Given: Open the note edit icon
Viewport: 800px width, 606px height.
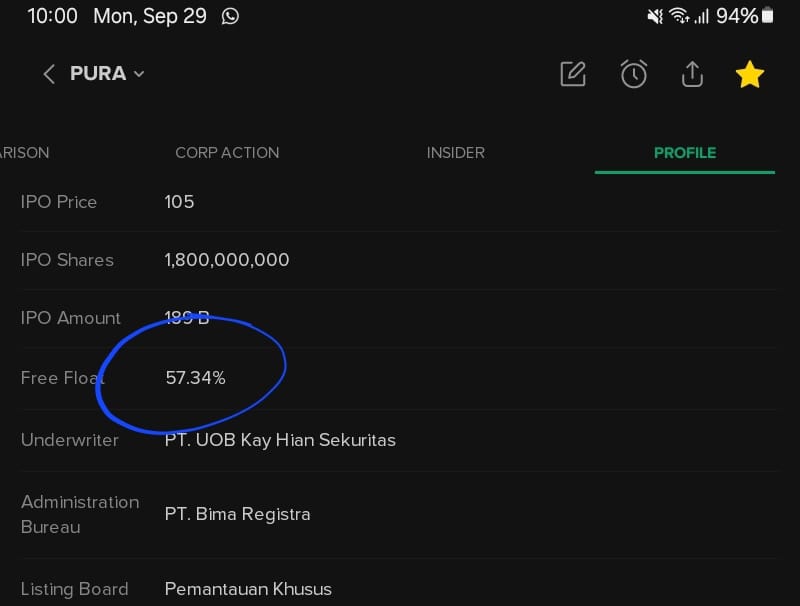Looking at the screenshot, I should point(573,74).
